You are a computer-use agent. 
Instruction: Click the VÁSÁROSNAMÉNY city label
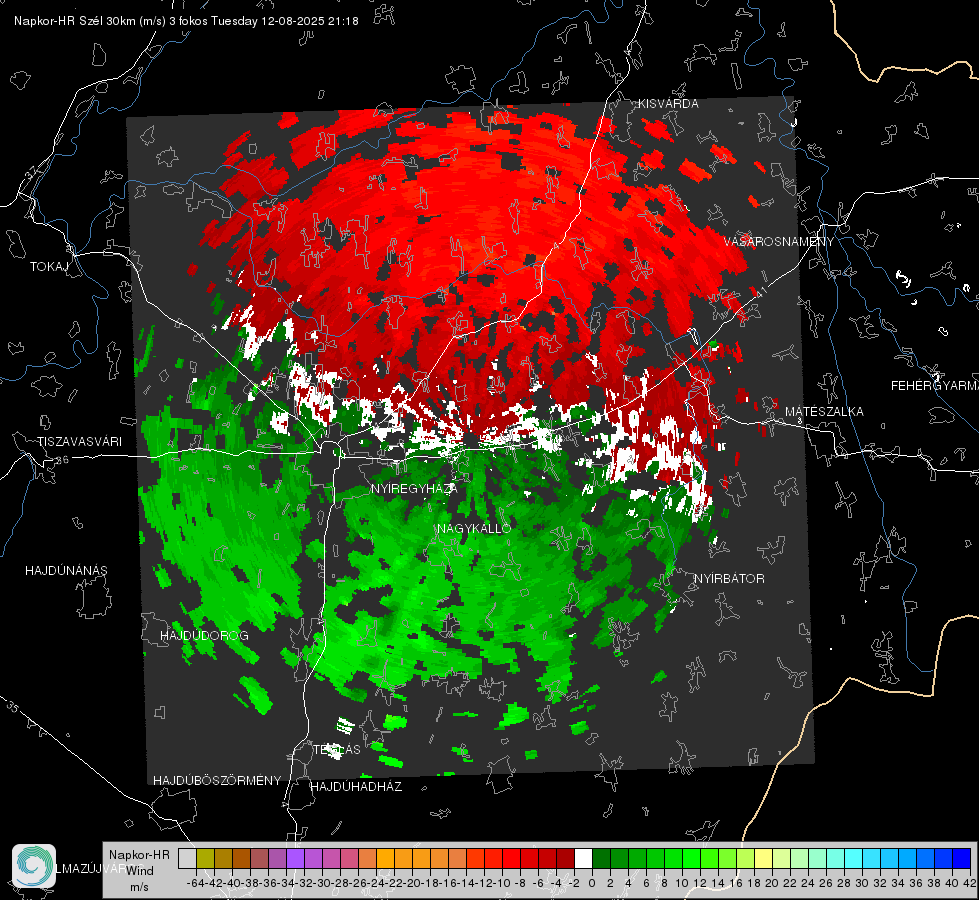pos(779,242)
